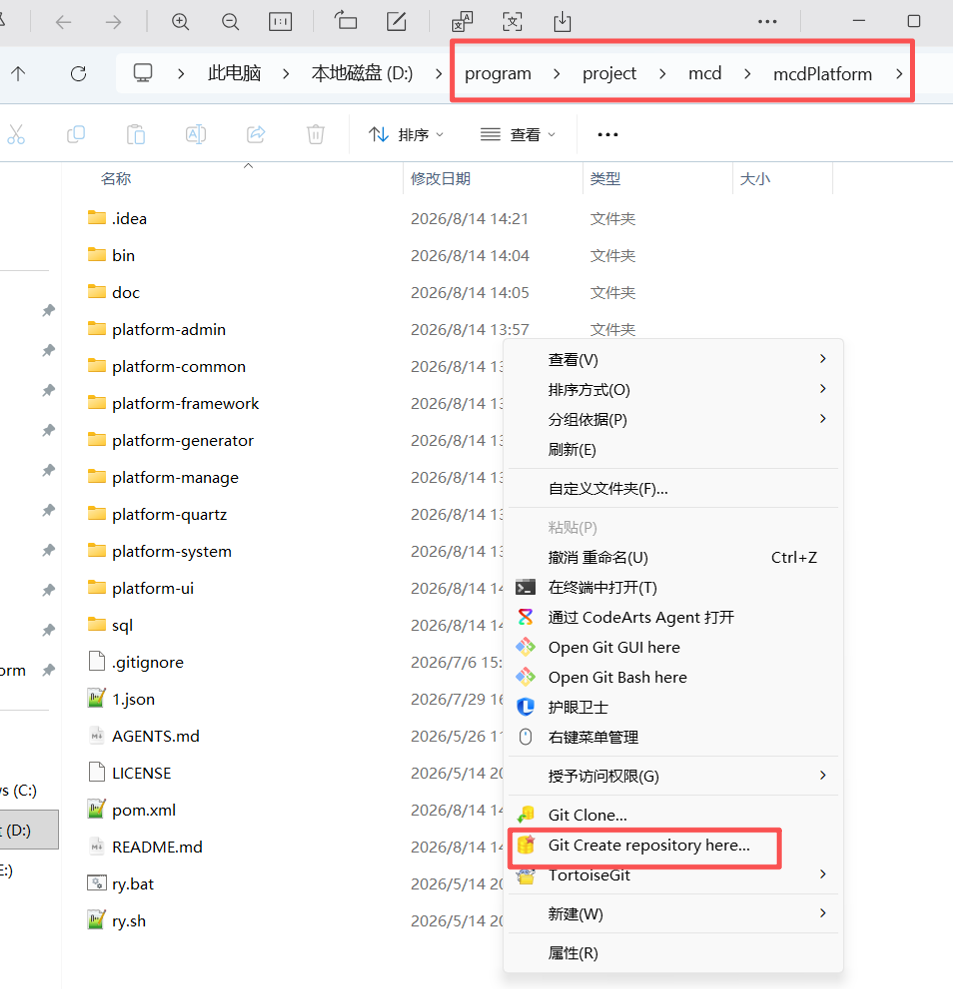
Task: Open the 查看 view dropdown
Action: coord(518,134)
